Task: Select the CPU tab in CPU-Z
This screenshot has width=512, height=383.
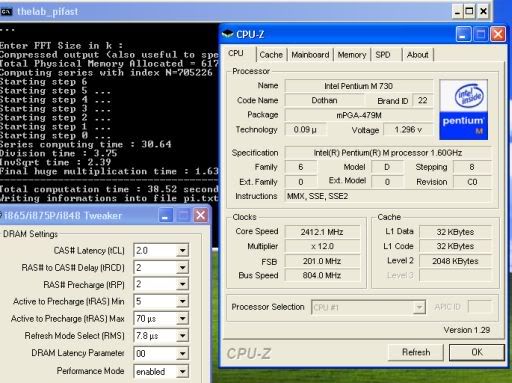Action: pyautogui.click(x=236, y=53)
